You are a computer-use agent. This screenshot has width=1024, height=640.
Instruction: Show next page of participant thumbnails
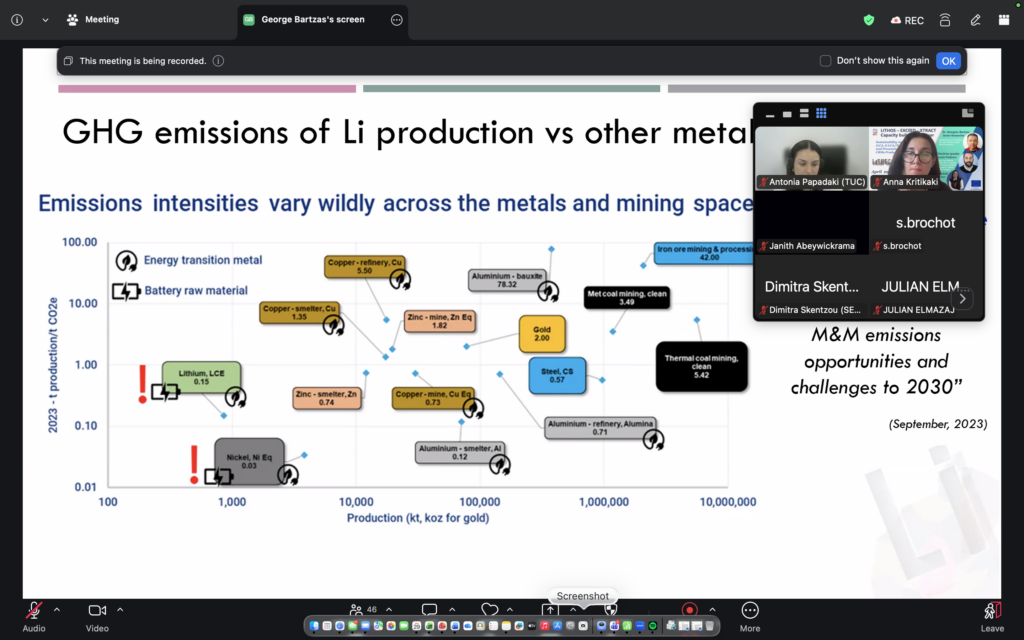pos(962,298)
